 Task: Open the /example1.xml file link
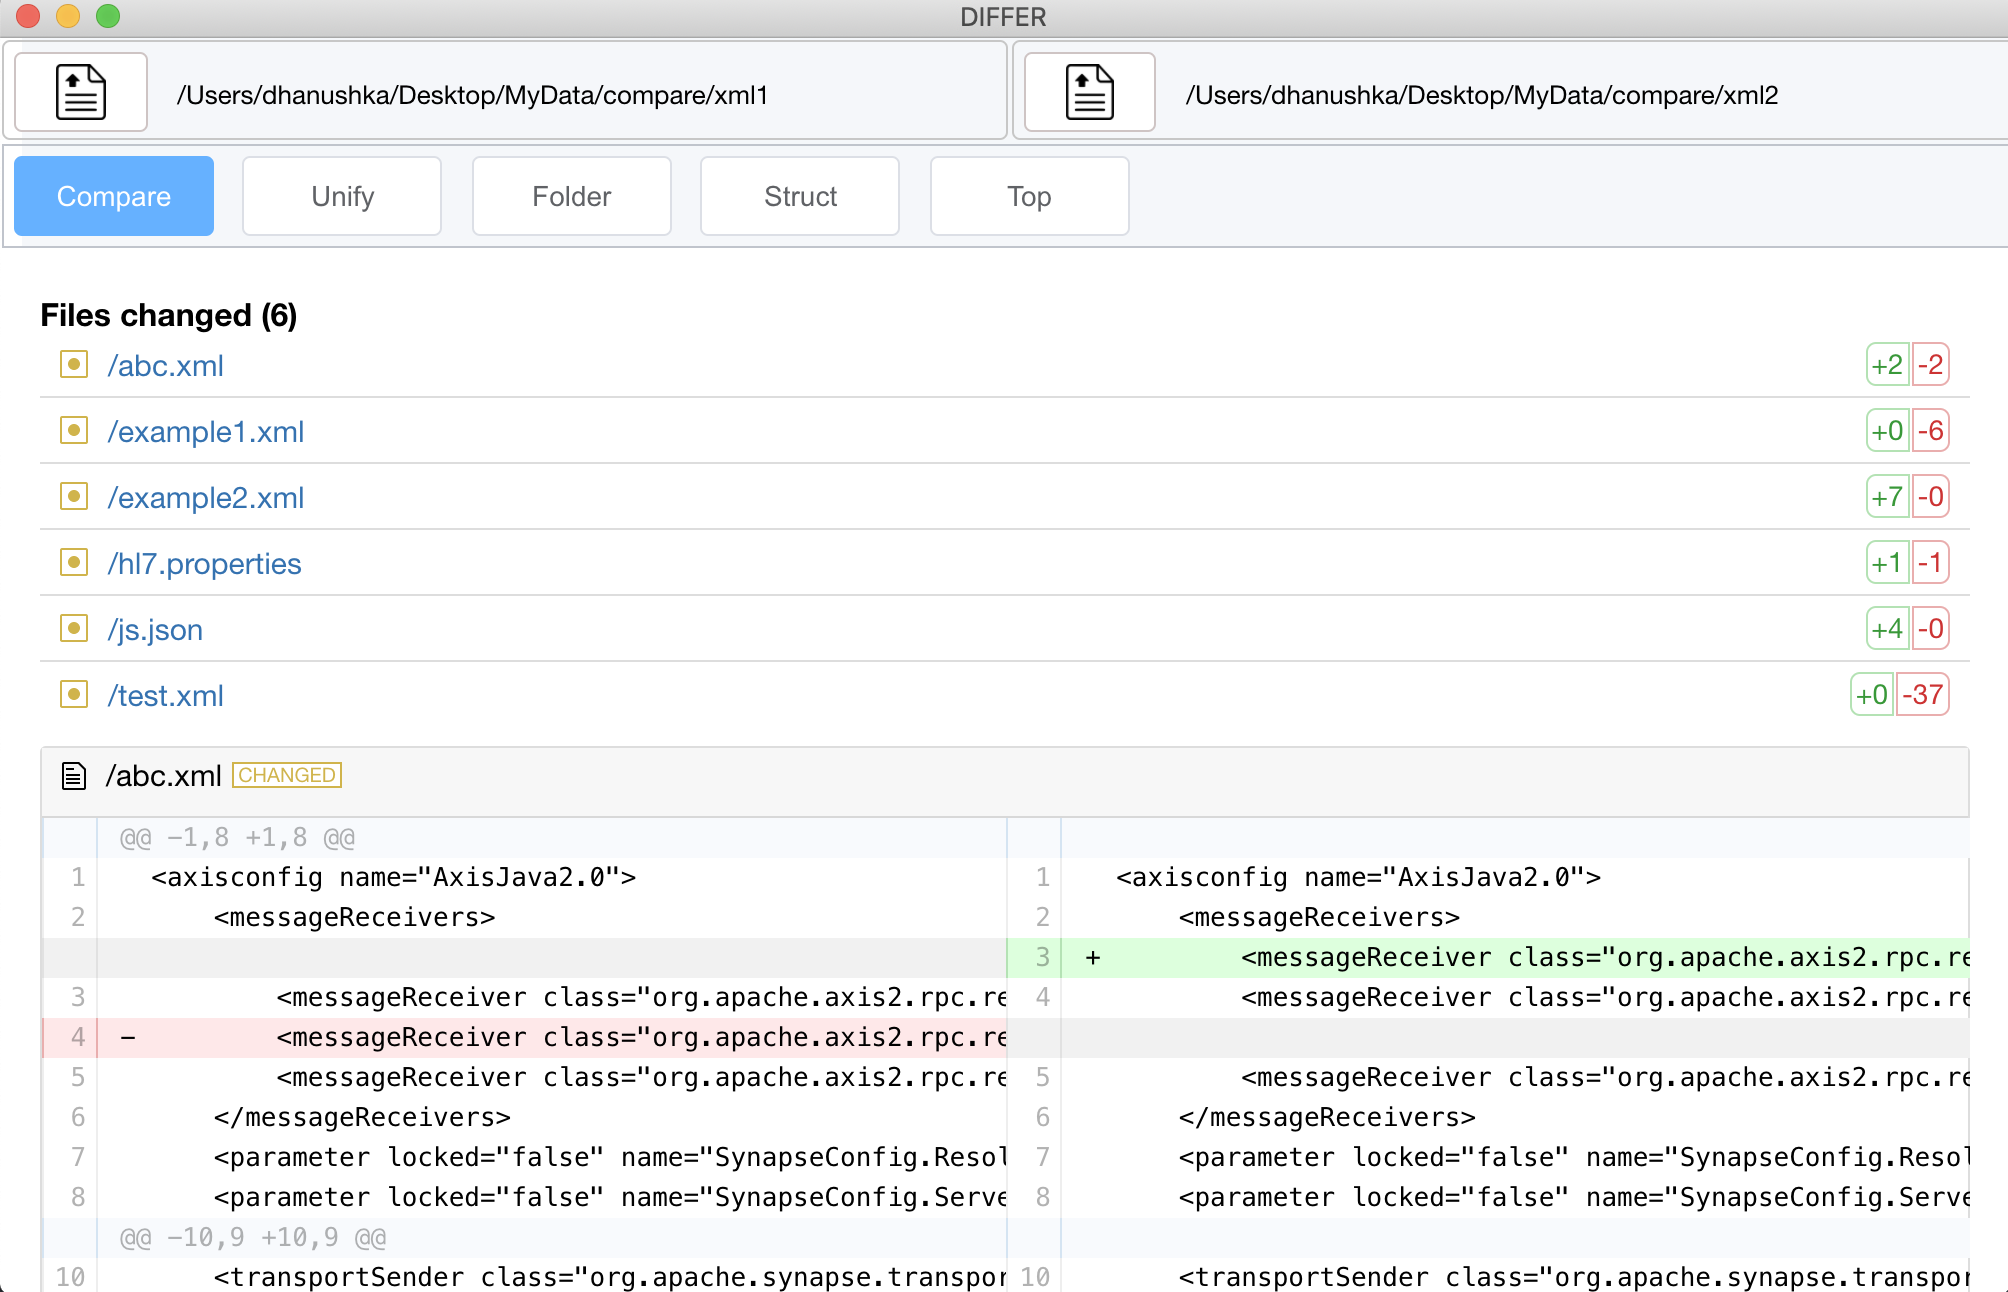coord(206,432)
